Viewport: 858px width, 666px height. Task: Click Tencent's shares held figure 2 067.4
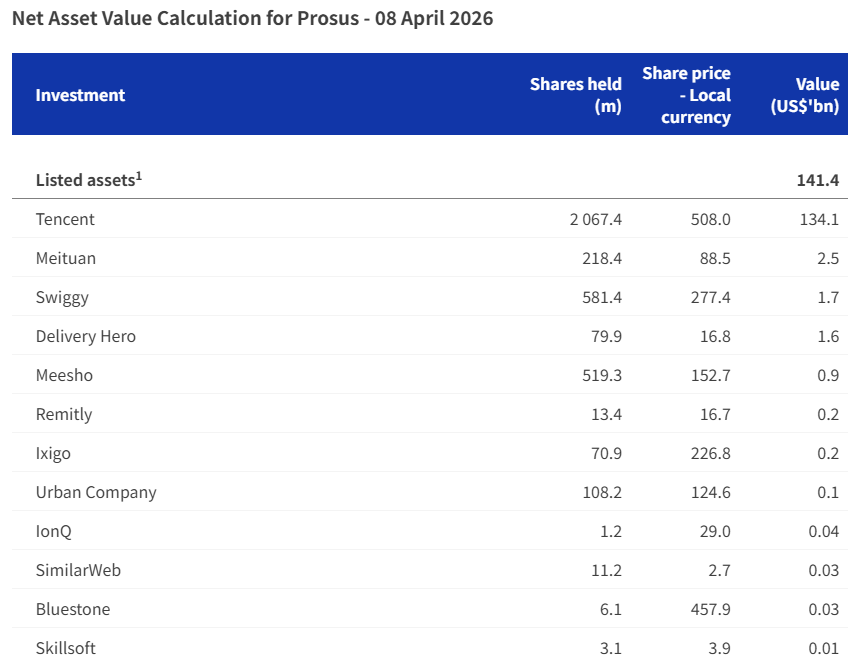595,219
